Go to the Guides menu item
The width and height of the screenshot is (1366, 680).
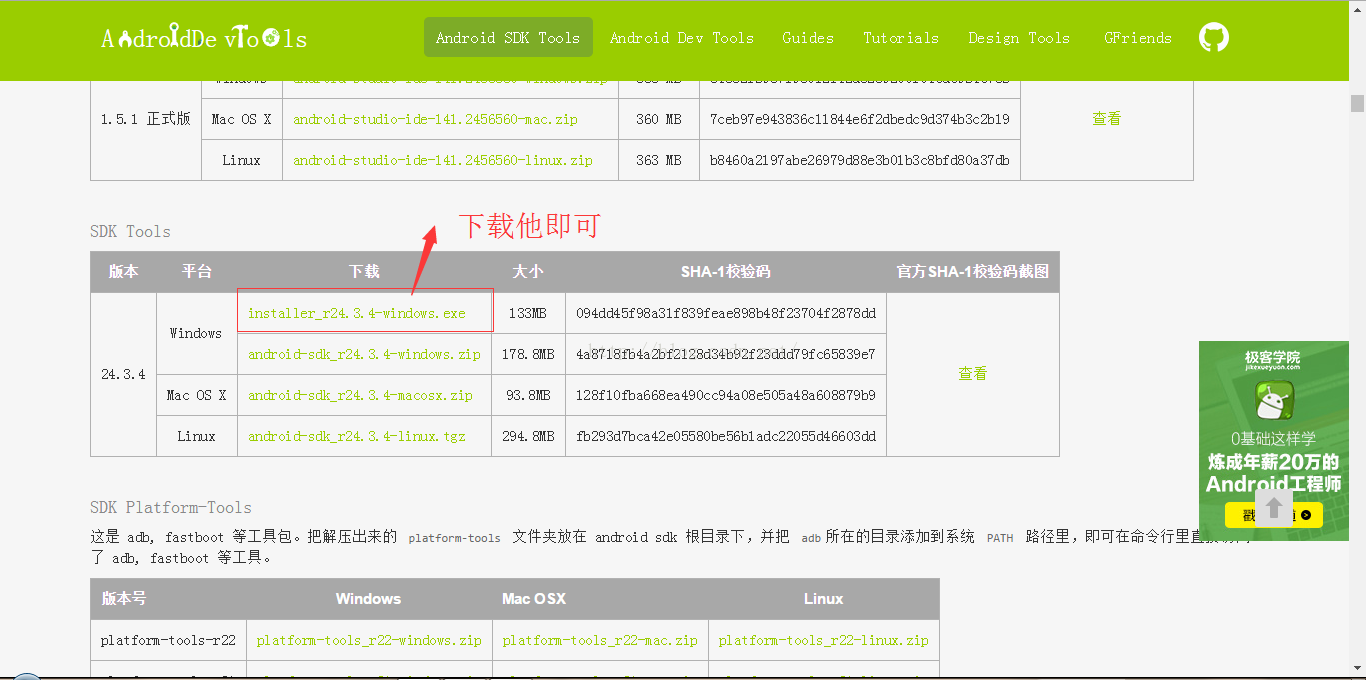point(808,38)
